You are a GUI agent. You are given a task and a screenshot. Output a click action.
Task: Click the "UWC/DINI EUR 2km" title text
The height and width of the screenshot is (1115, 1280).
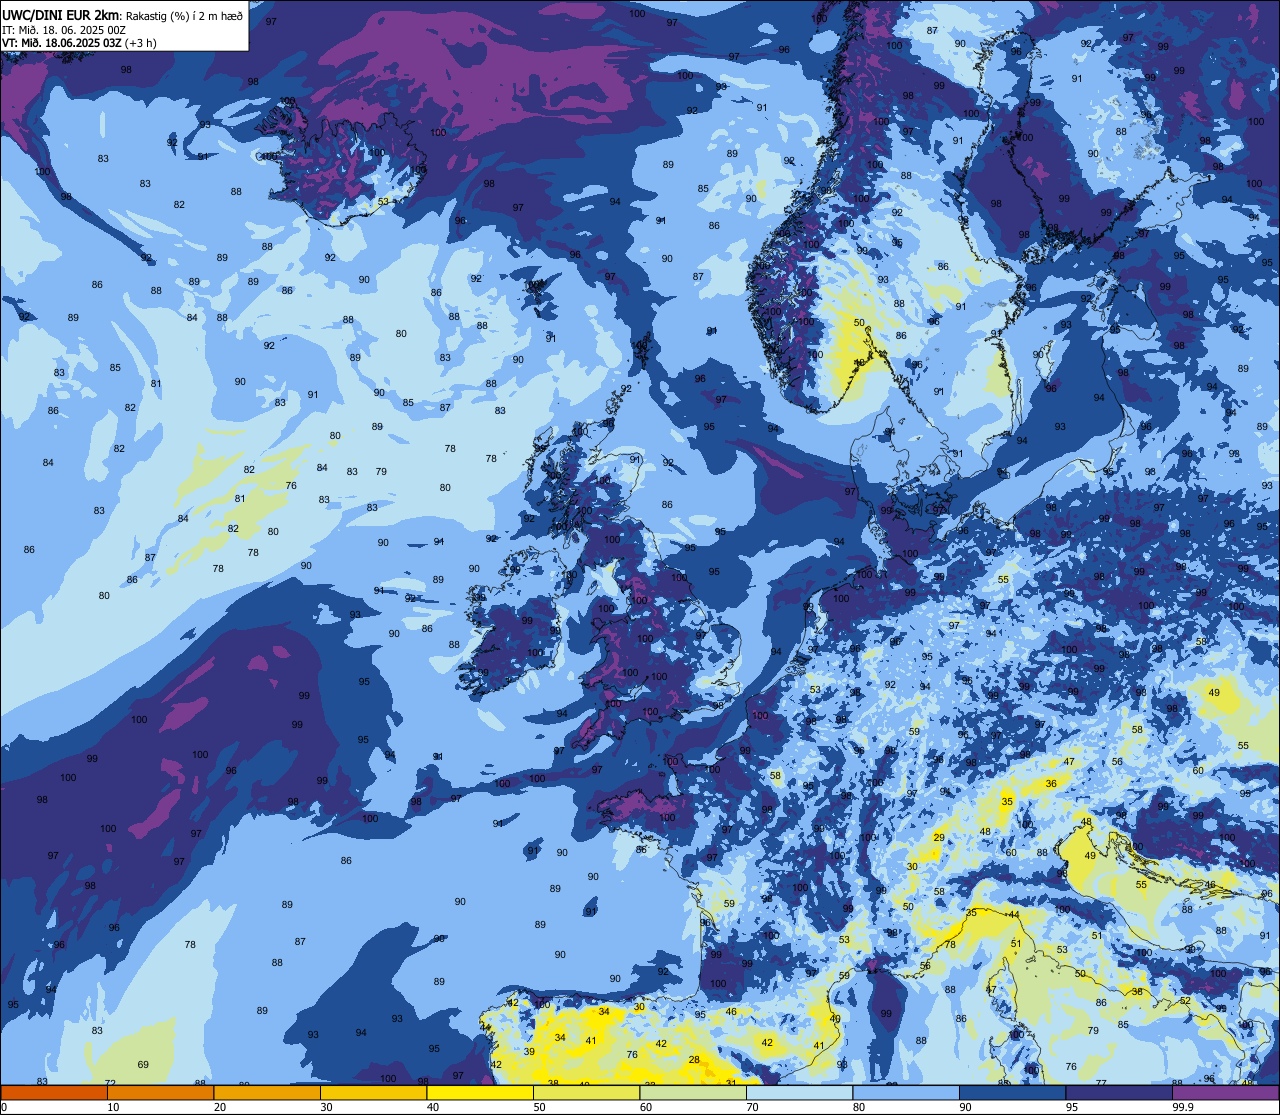61,14
